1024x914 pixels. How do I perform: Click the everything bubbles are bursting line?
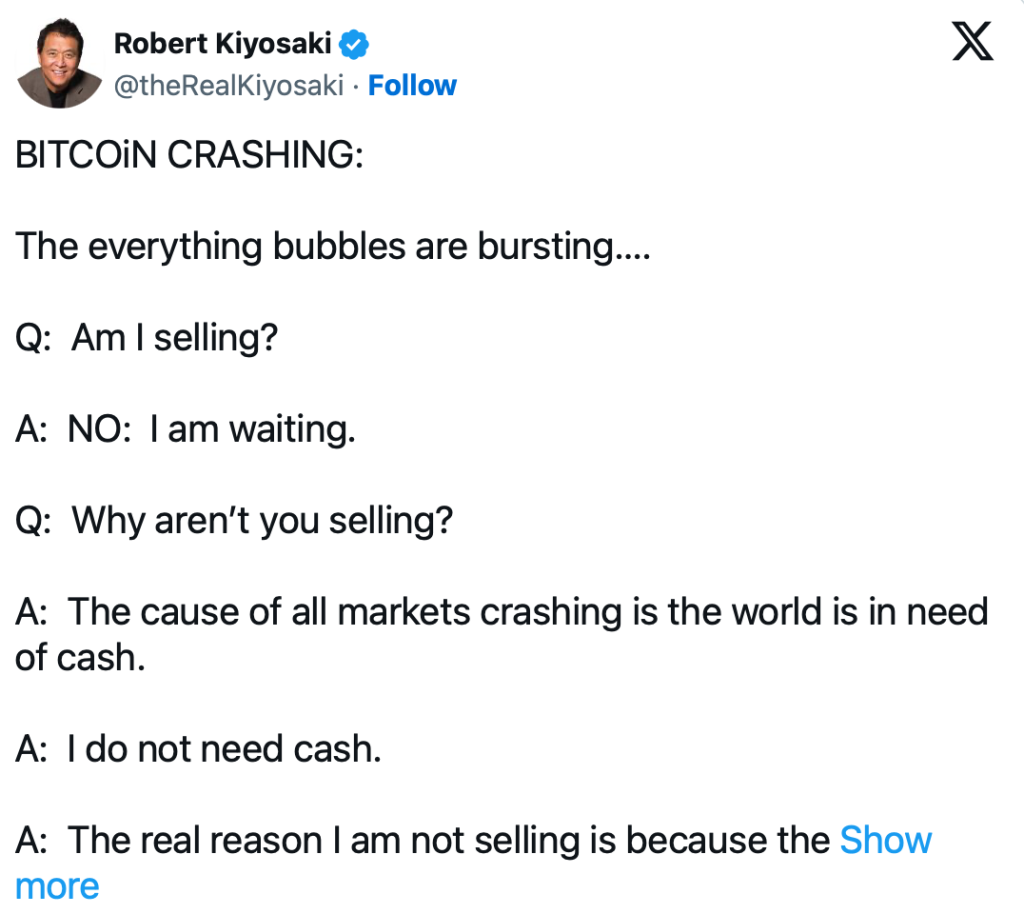(333, 247)
